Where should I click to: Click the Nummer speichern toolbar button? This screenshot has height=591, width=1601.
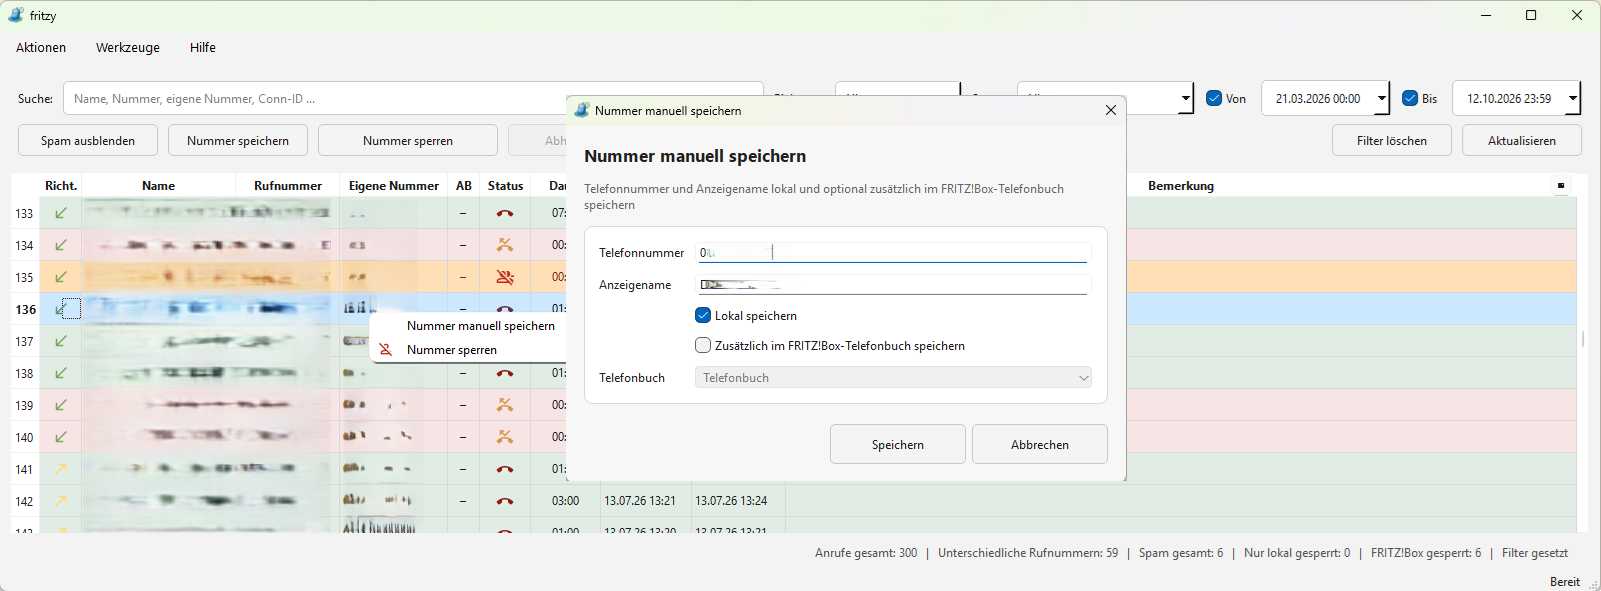pos(238,140)
